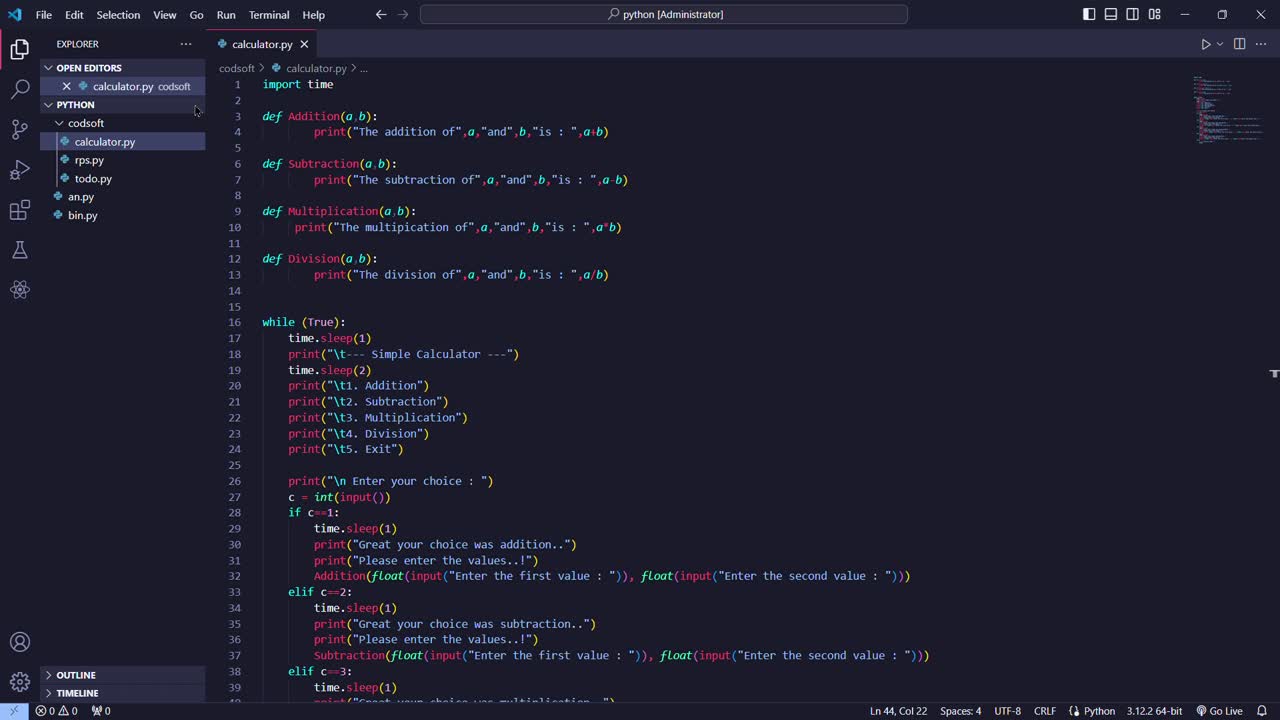Viewport: 1280px width, 720px height.
Task: Open the Search view in activity bar
Action: [20, 89]
